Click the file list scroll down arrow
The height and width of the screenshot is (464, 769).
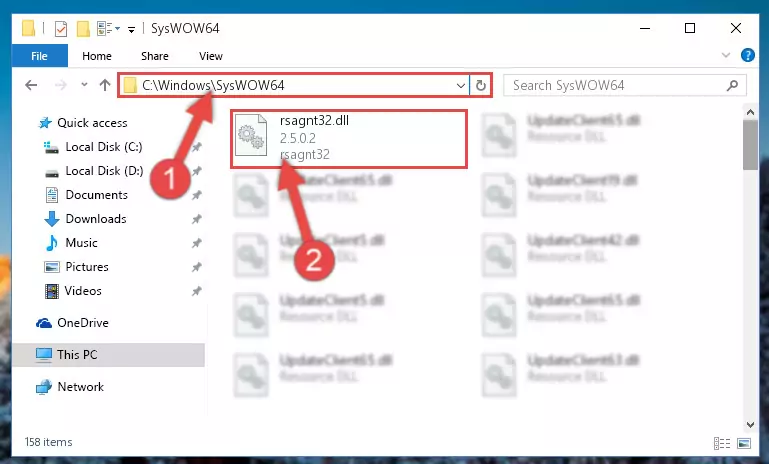(750, 425)
